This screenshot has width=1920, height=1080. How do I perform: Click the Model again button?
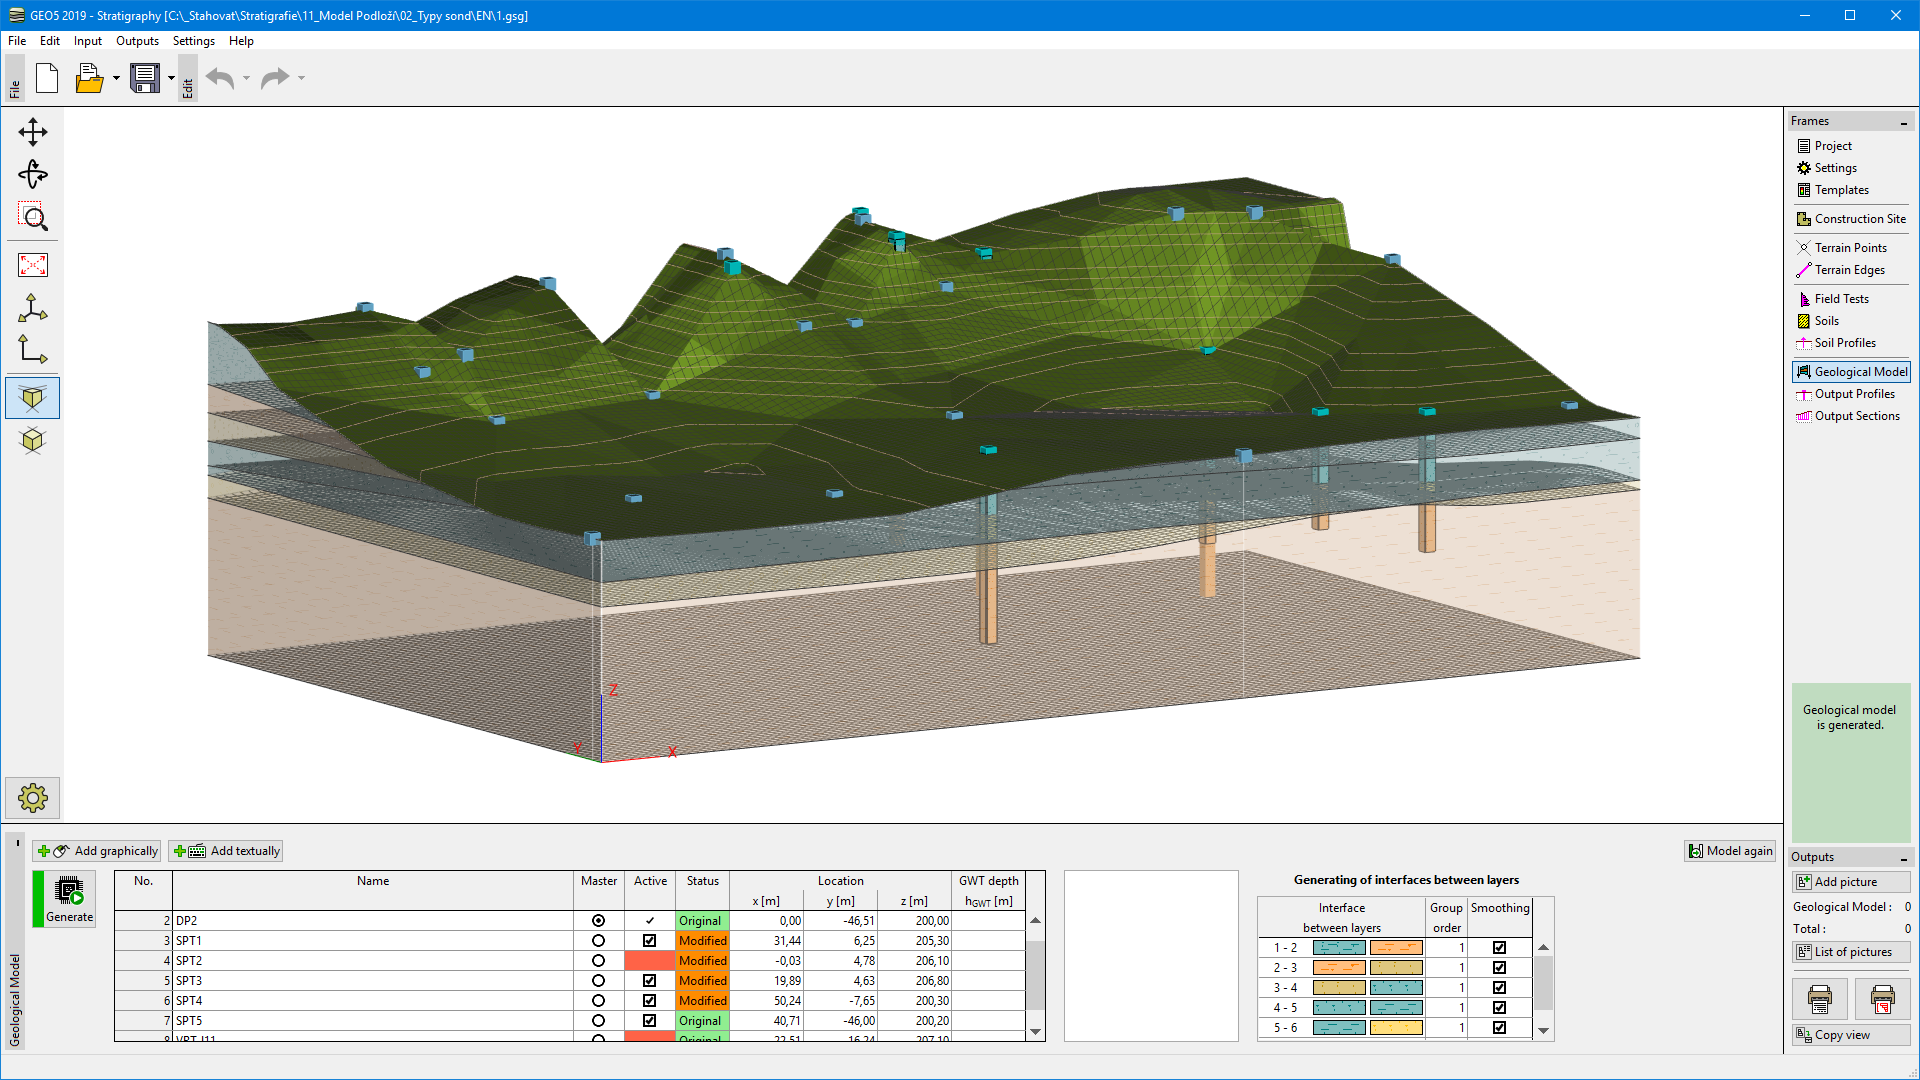point(1730,851)
